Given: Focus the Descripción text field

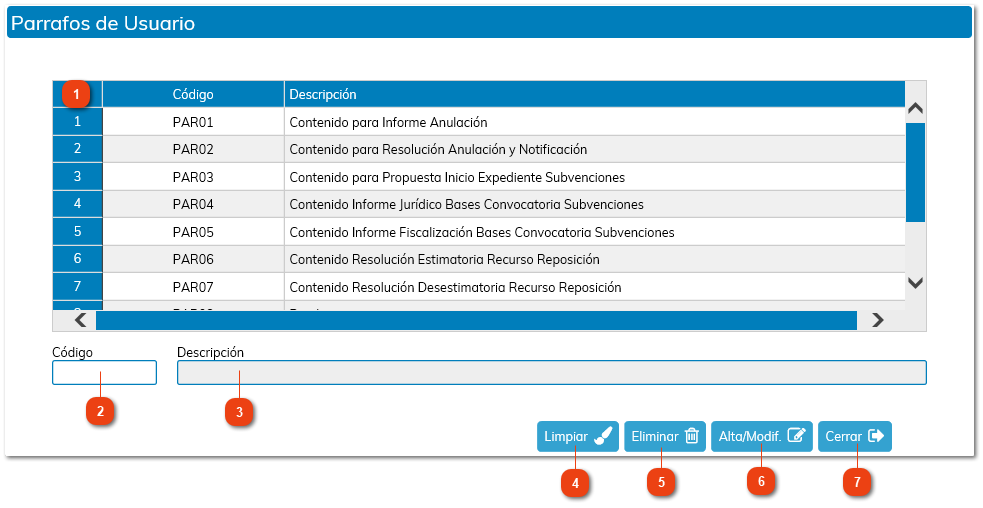Looking at the screenshot, I should (x=551, y=373).
